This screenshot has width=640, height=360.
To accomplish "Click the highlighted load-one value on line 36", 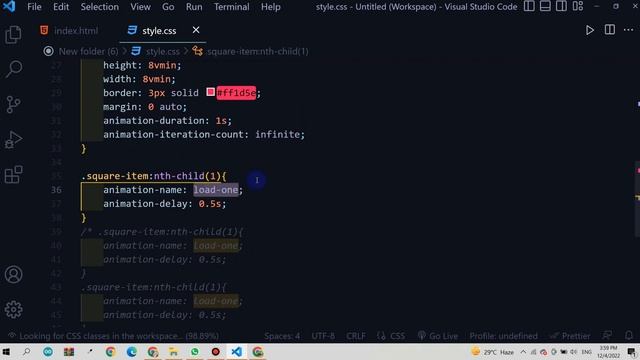I will click(x=216, y=190).
